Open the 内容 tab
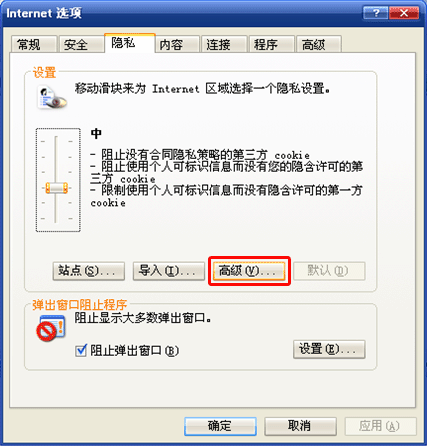The width and height of the screenshot is (427, 446). [x=176, y=44]
